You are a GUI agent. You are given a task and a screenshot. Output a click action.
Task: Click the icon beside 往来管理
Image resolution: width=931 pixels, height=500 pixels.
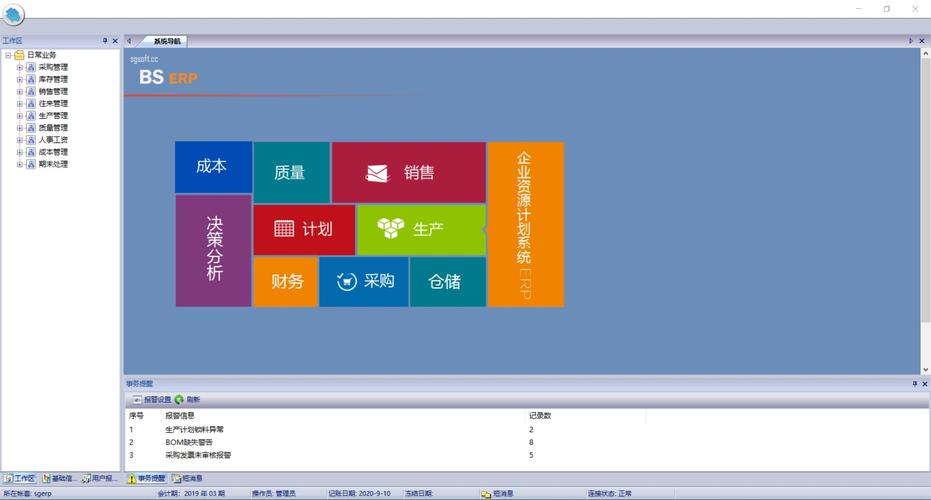pos(31,103)
